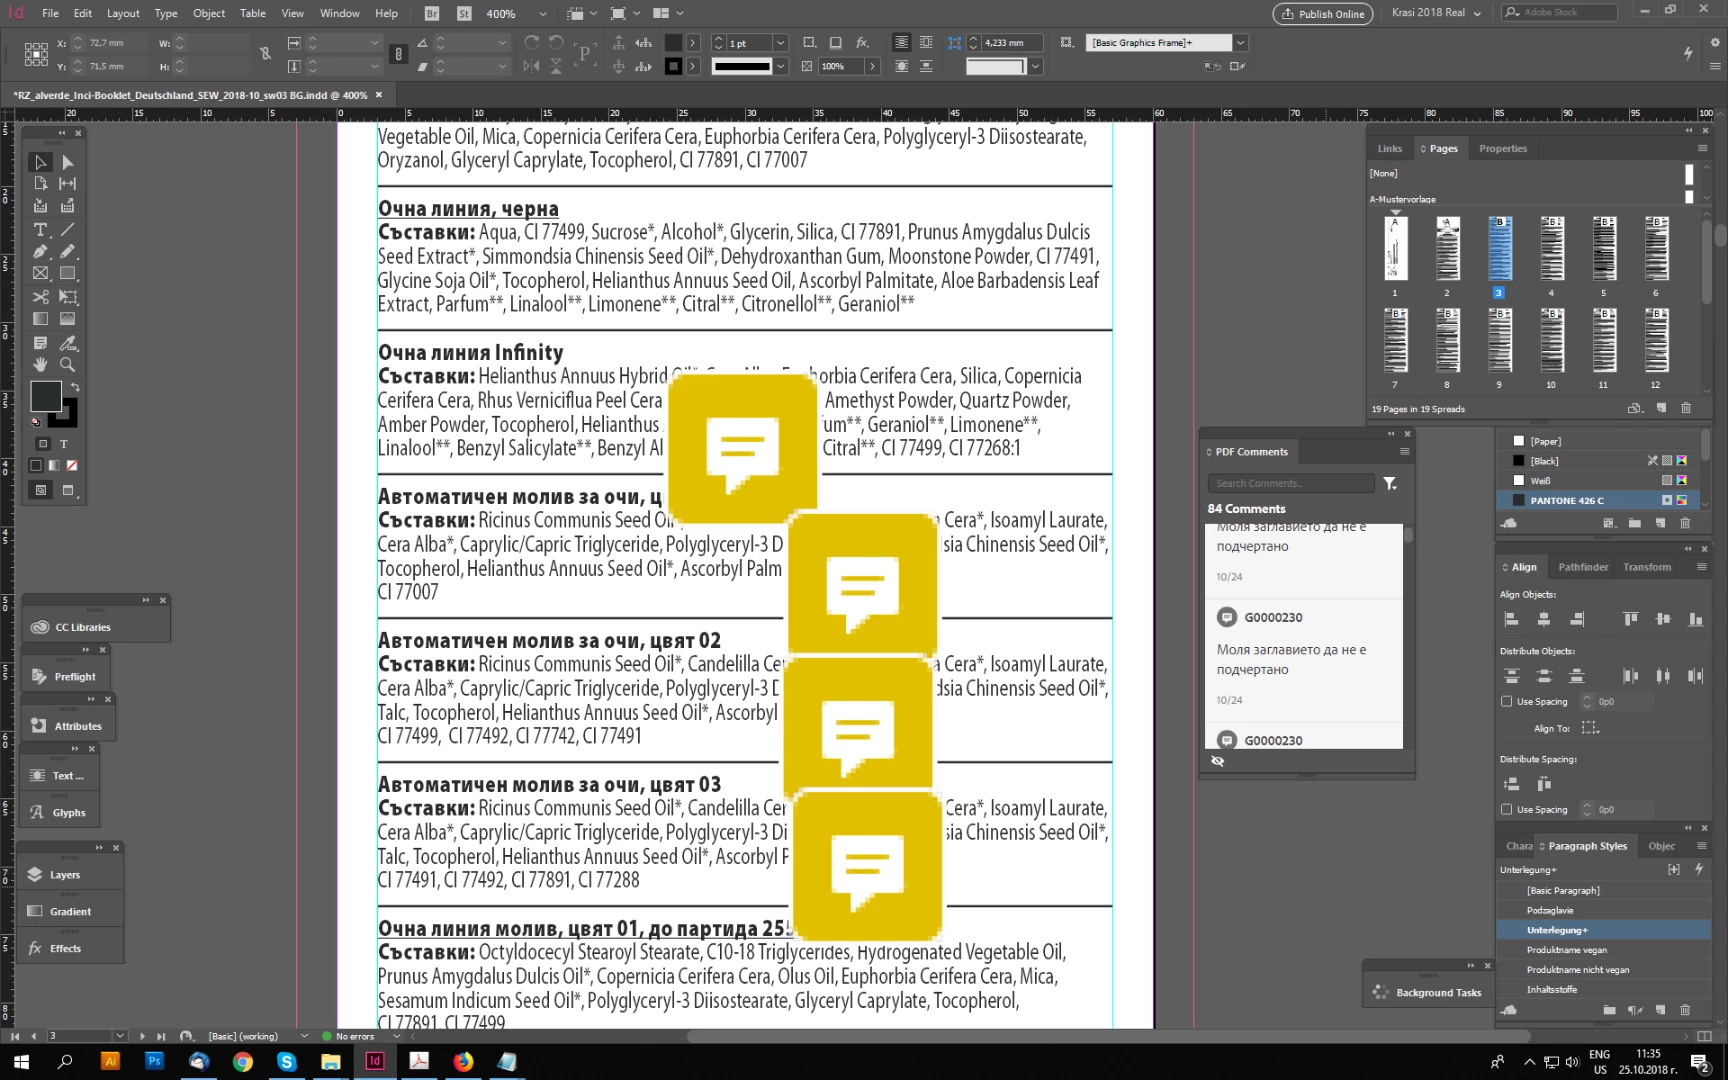
Task: Open the Table menu
Action: (x=253, y=13)
